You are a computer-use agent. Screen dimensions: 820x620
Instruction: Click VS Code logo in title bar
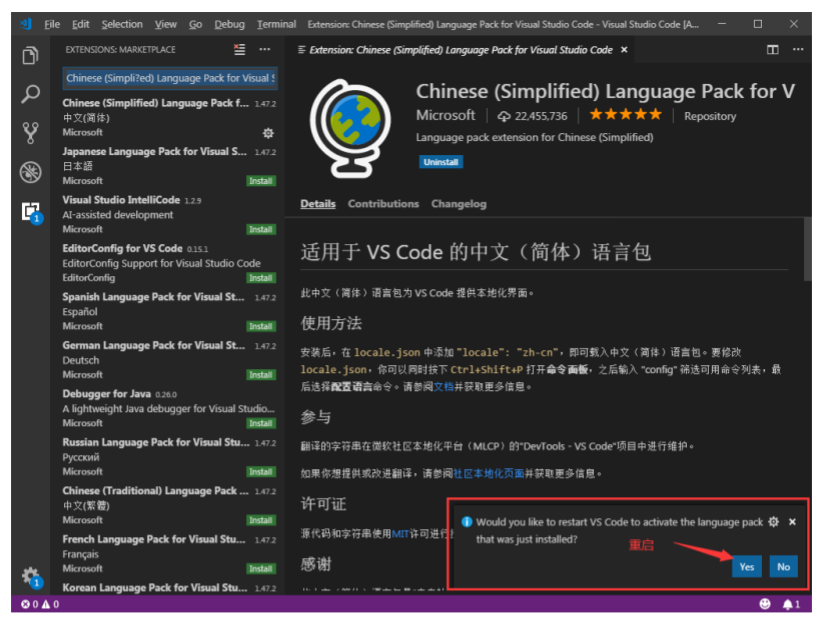26,24
